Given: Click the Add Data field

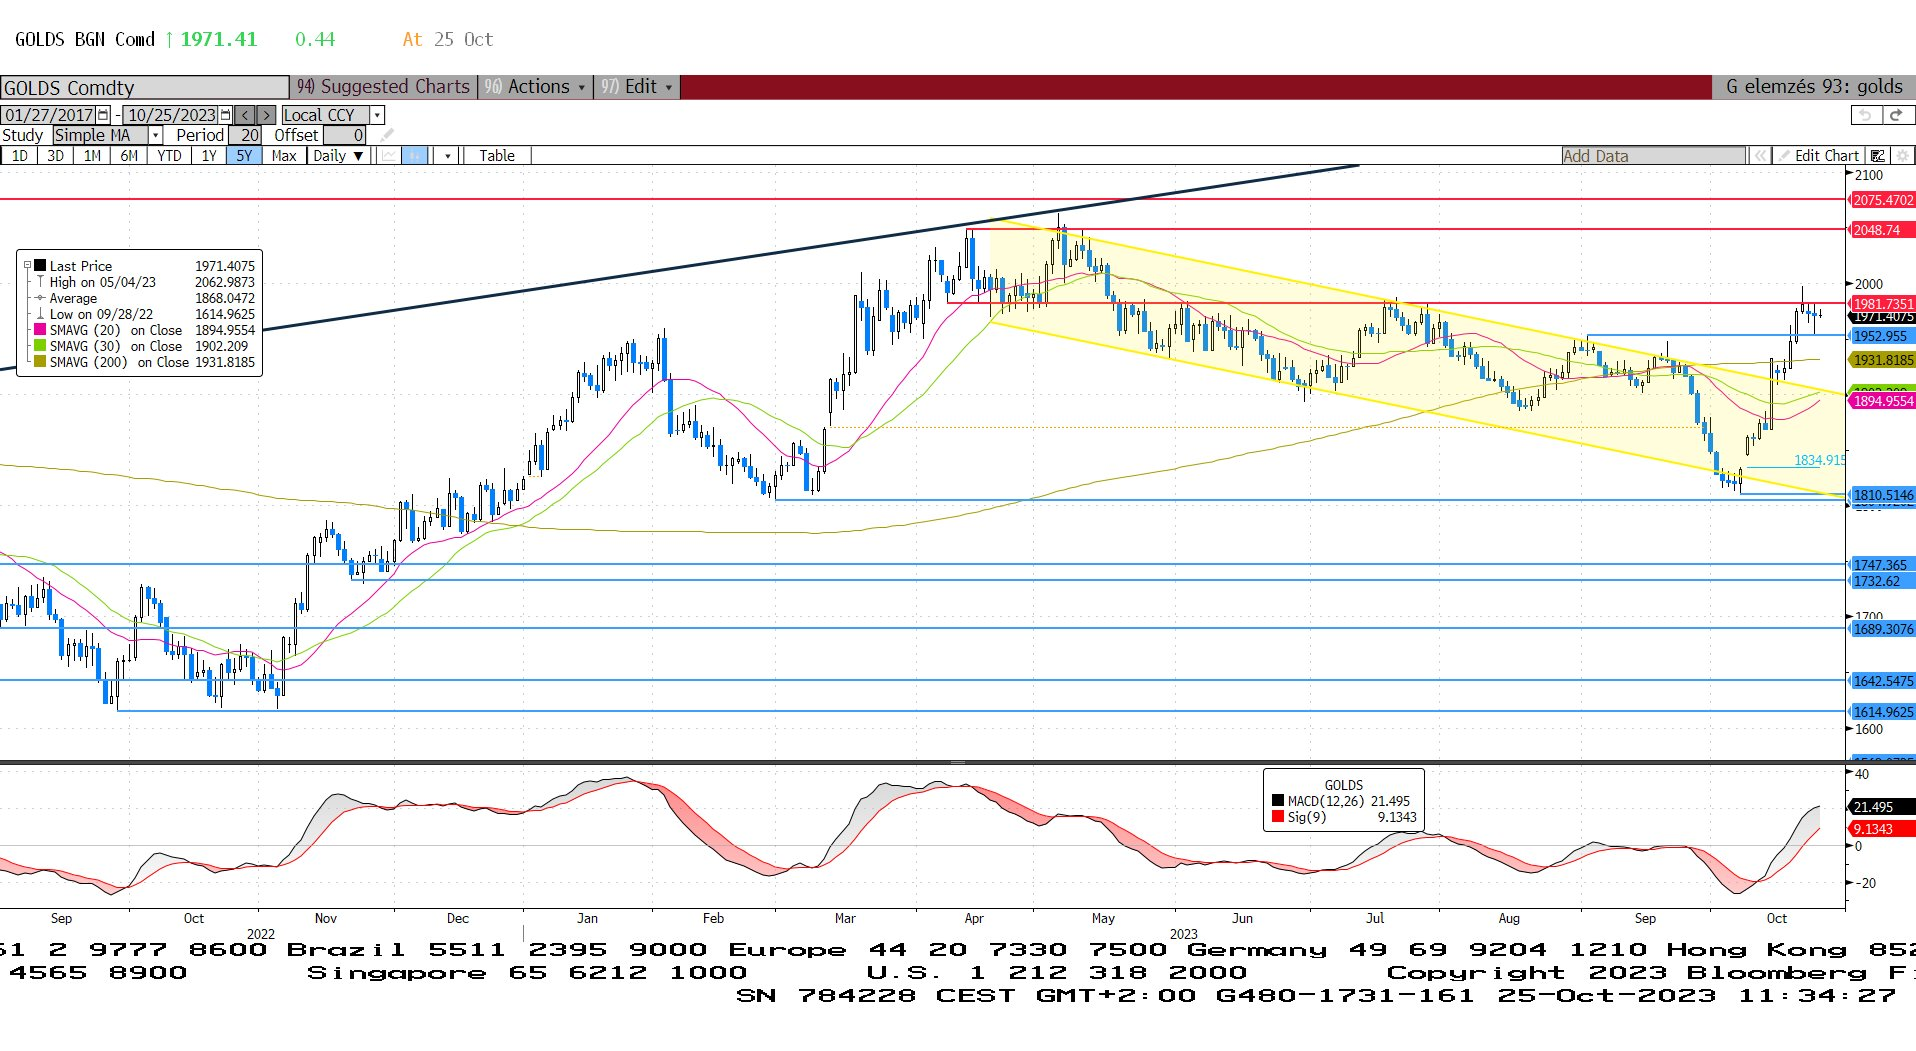Looking at the screenshot, I should 1653,156.
